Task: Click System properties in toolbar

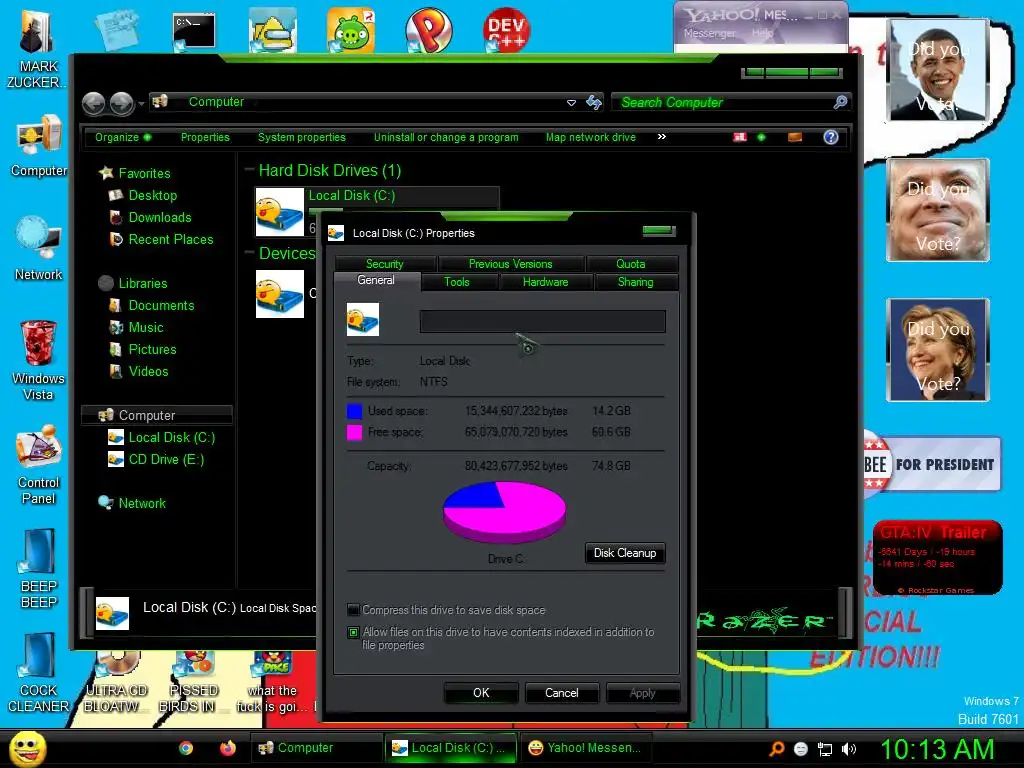Action: click(x=302, y=137)
